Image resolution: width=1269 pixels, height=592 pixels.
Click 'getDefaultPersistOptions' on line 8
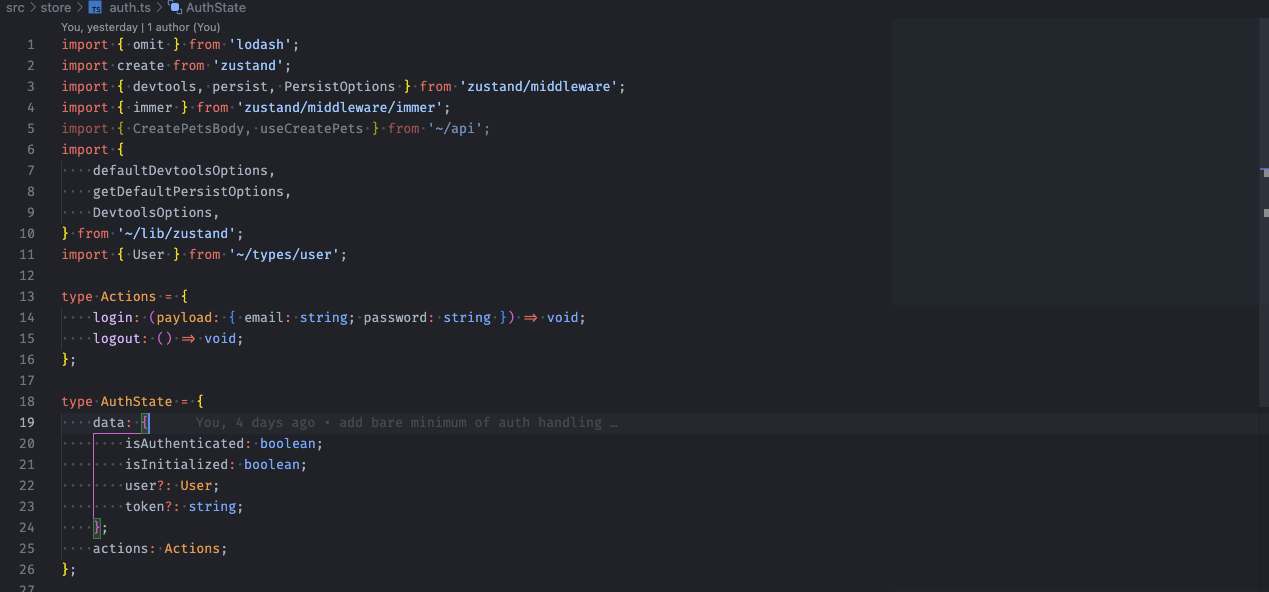[188, 191]
